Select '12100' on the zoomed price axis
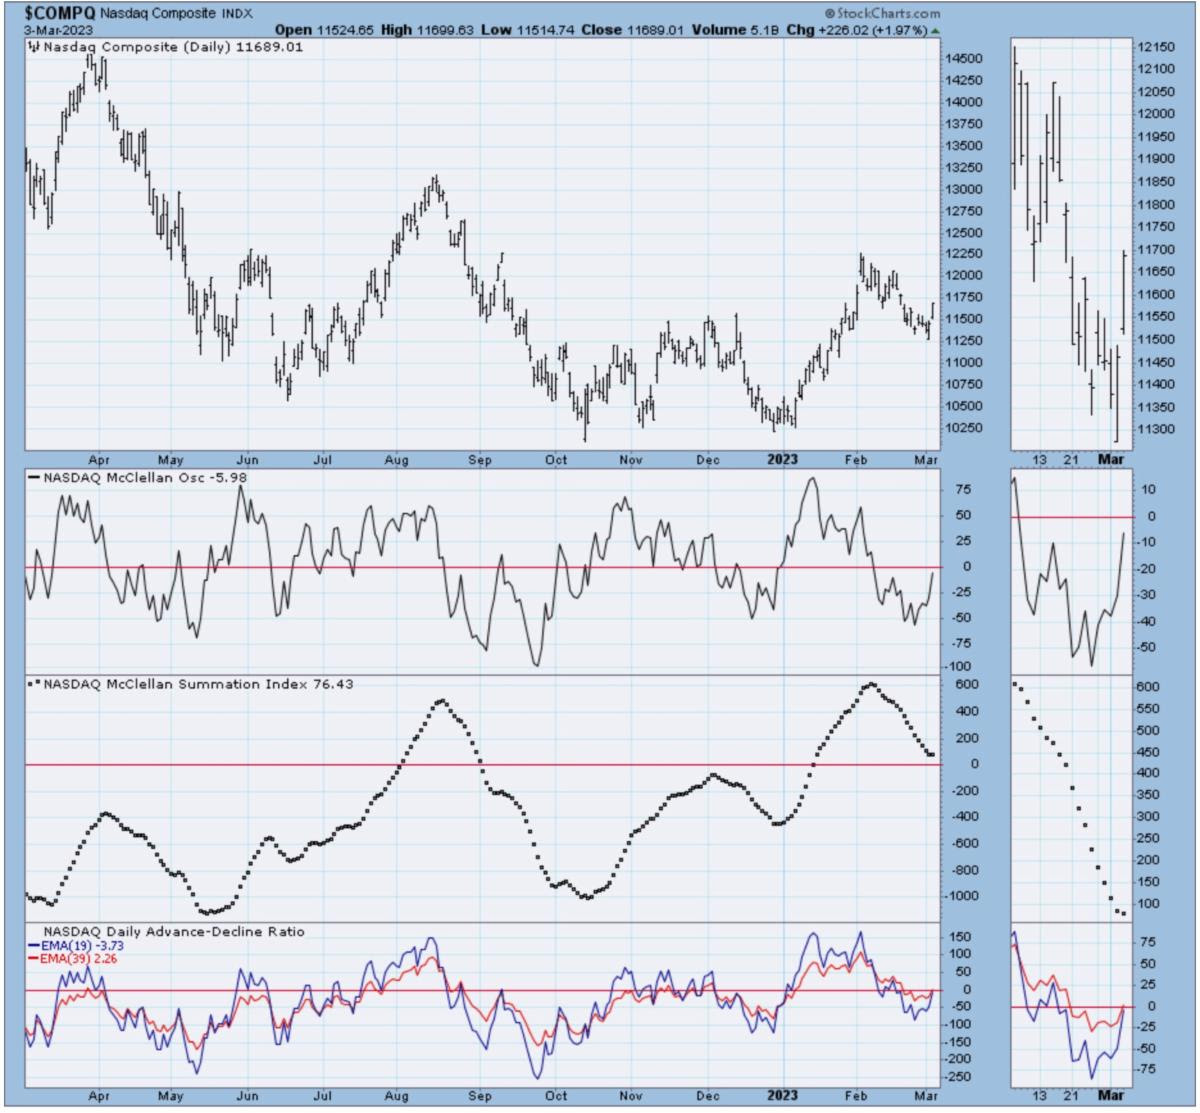The width and height of the screenshot is (1200, 1113). [1154, 69]
